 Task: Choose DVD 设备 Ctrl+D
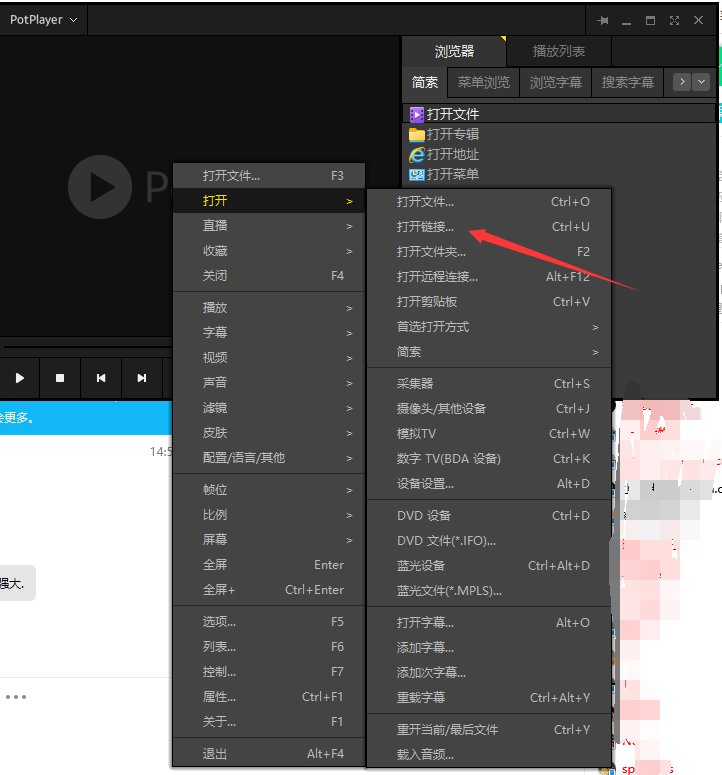(489, 516)
